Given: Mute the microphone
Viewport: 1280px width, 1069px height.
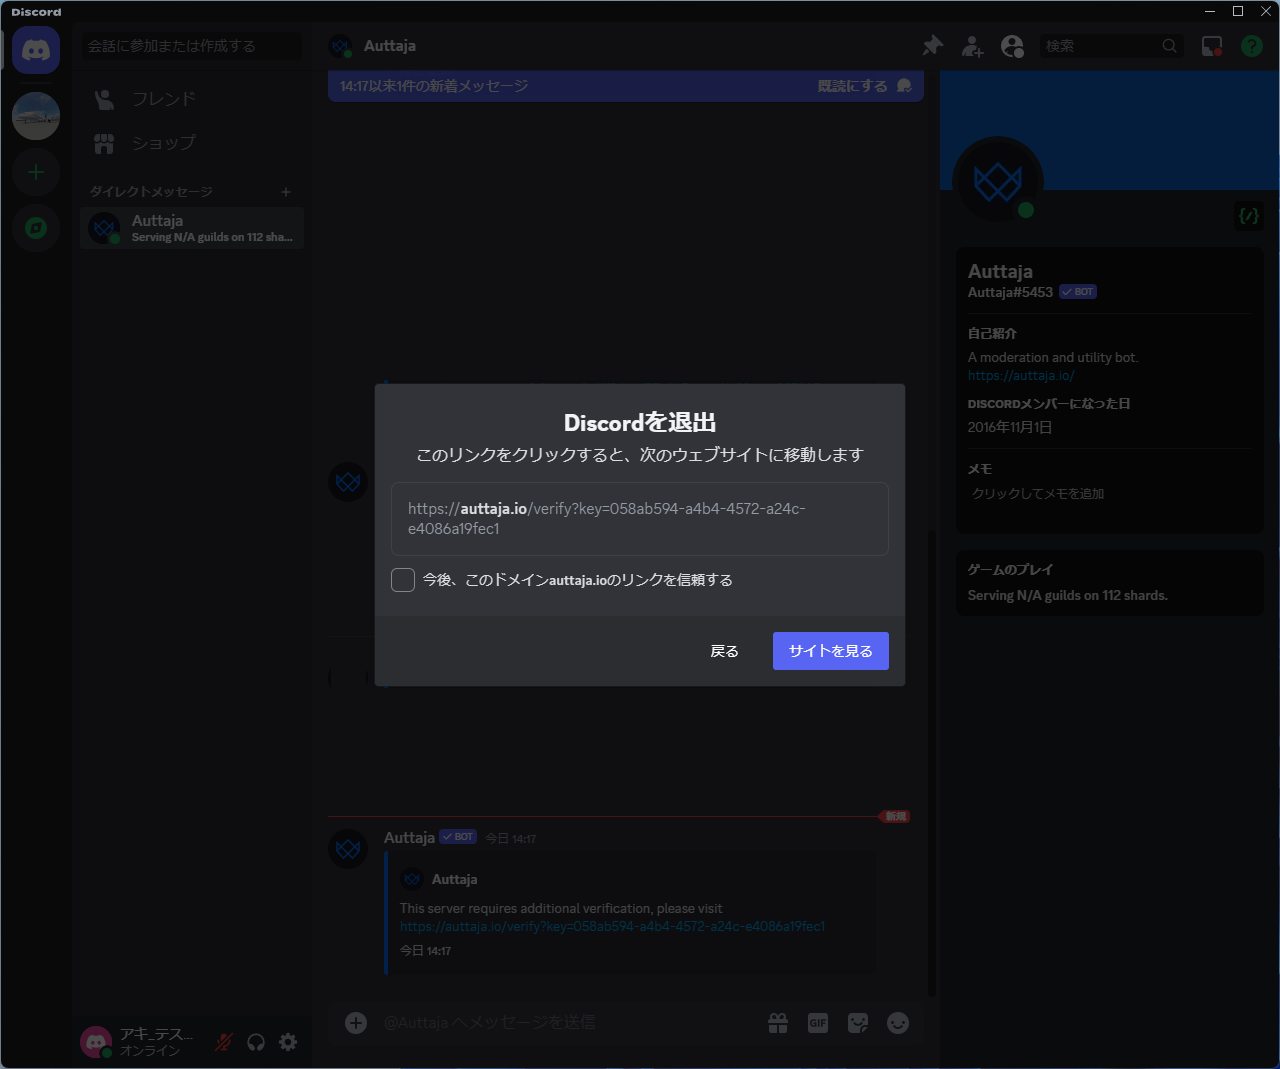Looking at the screenshot, I should [x=222, y=1041].
